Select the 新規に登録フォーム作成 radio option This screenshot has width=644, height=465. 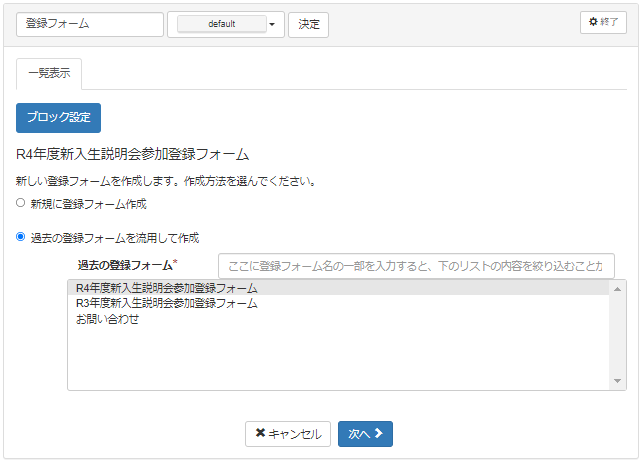[21, 203]
